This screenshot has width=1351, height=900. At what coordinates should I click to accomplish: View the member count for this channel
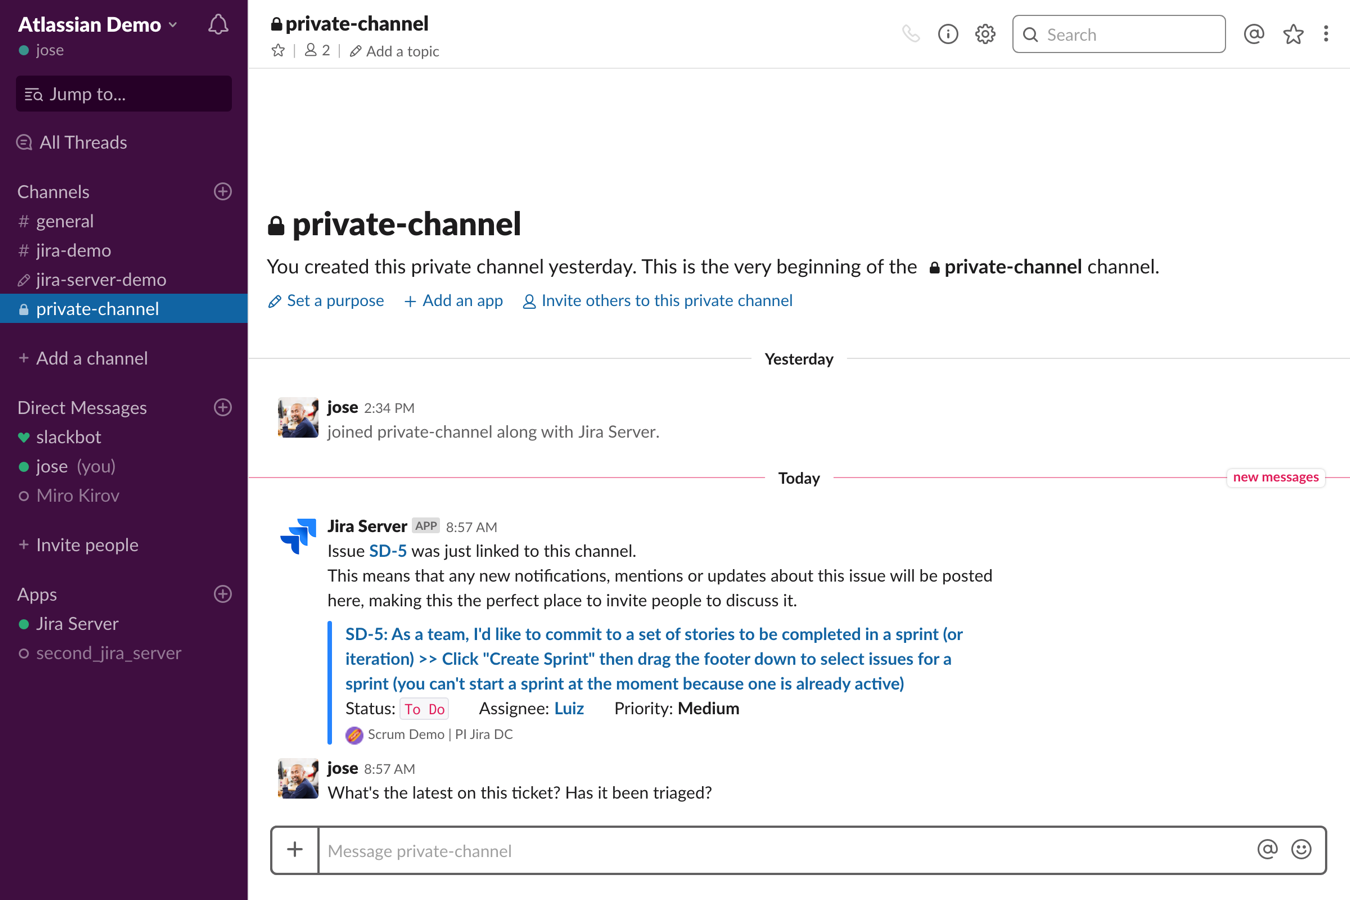[x=318, y=51]
